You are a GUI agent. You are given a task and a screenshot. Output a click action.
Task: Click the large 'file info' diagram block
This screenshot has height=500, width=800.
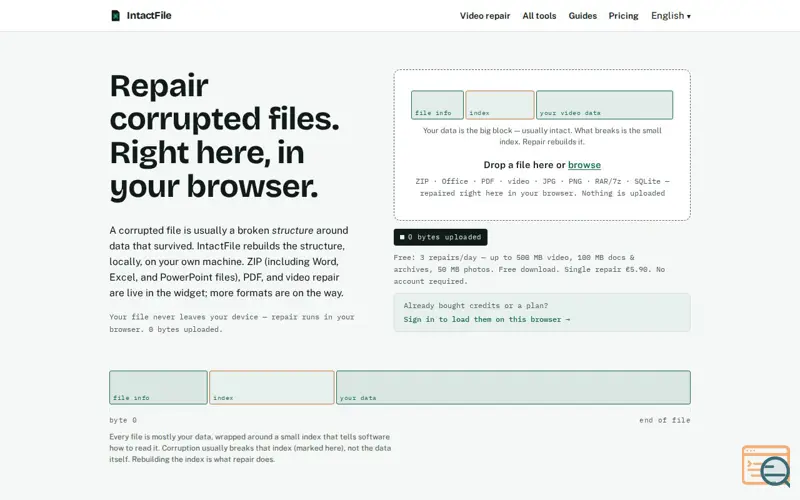(x=158, y=387)
